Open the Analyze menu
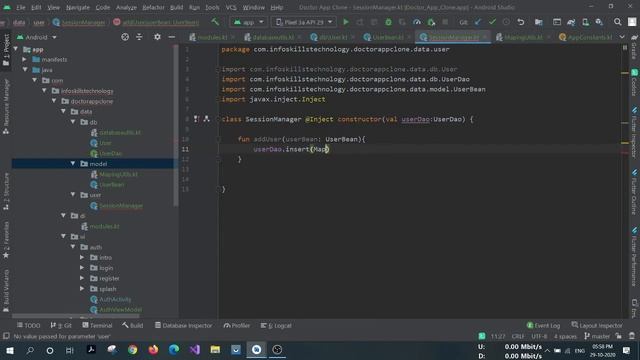This screenshot has width=640, height=360. coord(126,7)
